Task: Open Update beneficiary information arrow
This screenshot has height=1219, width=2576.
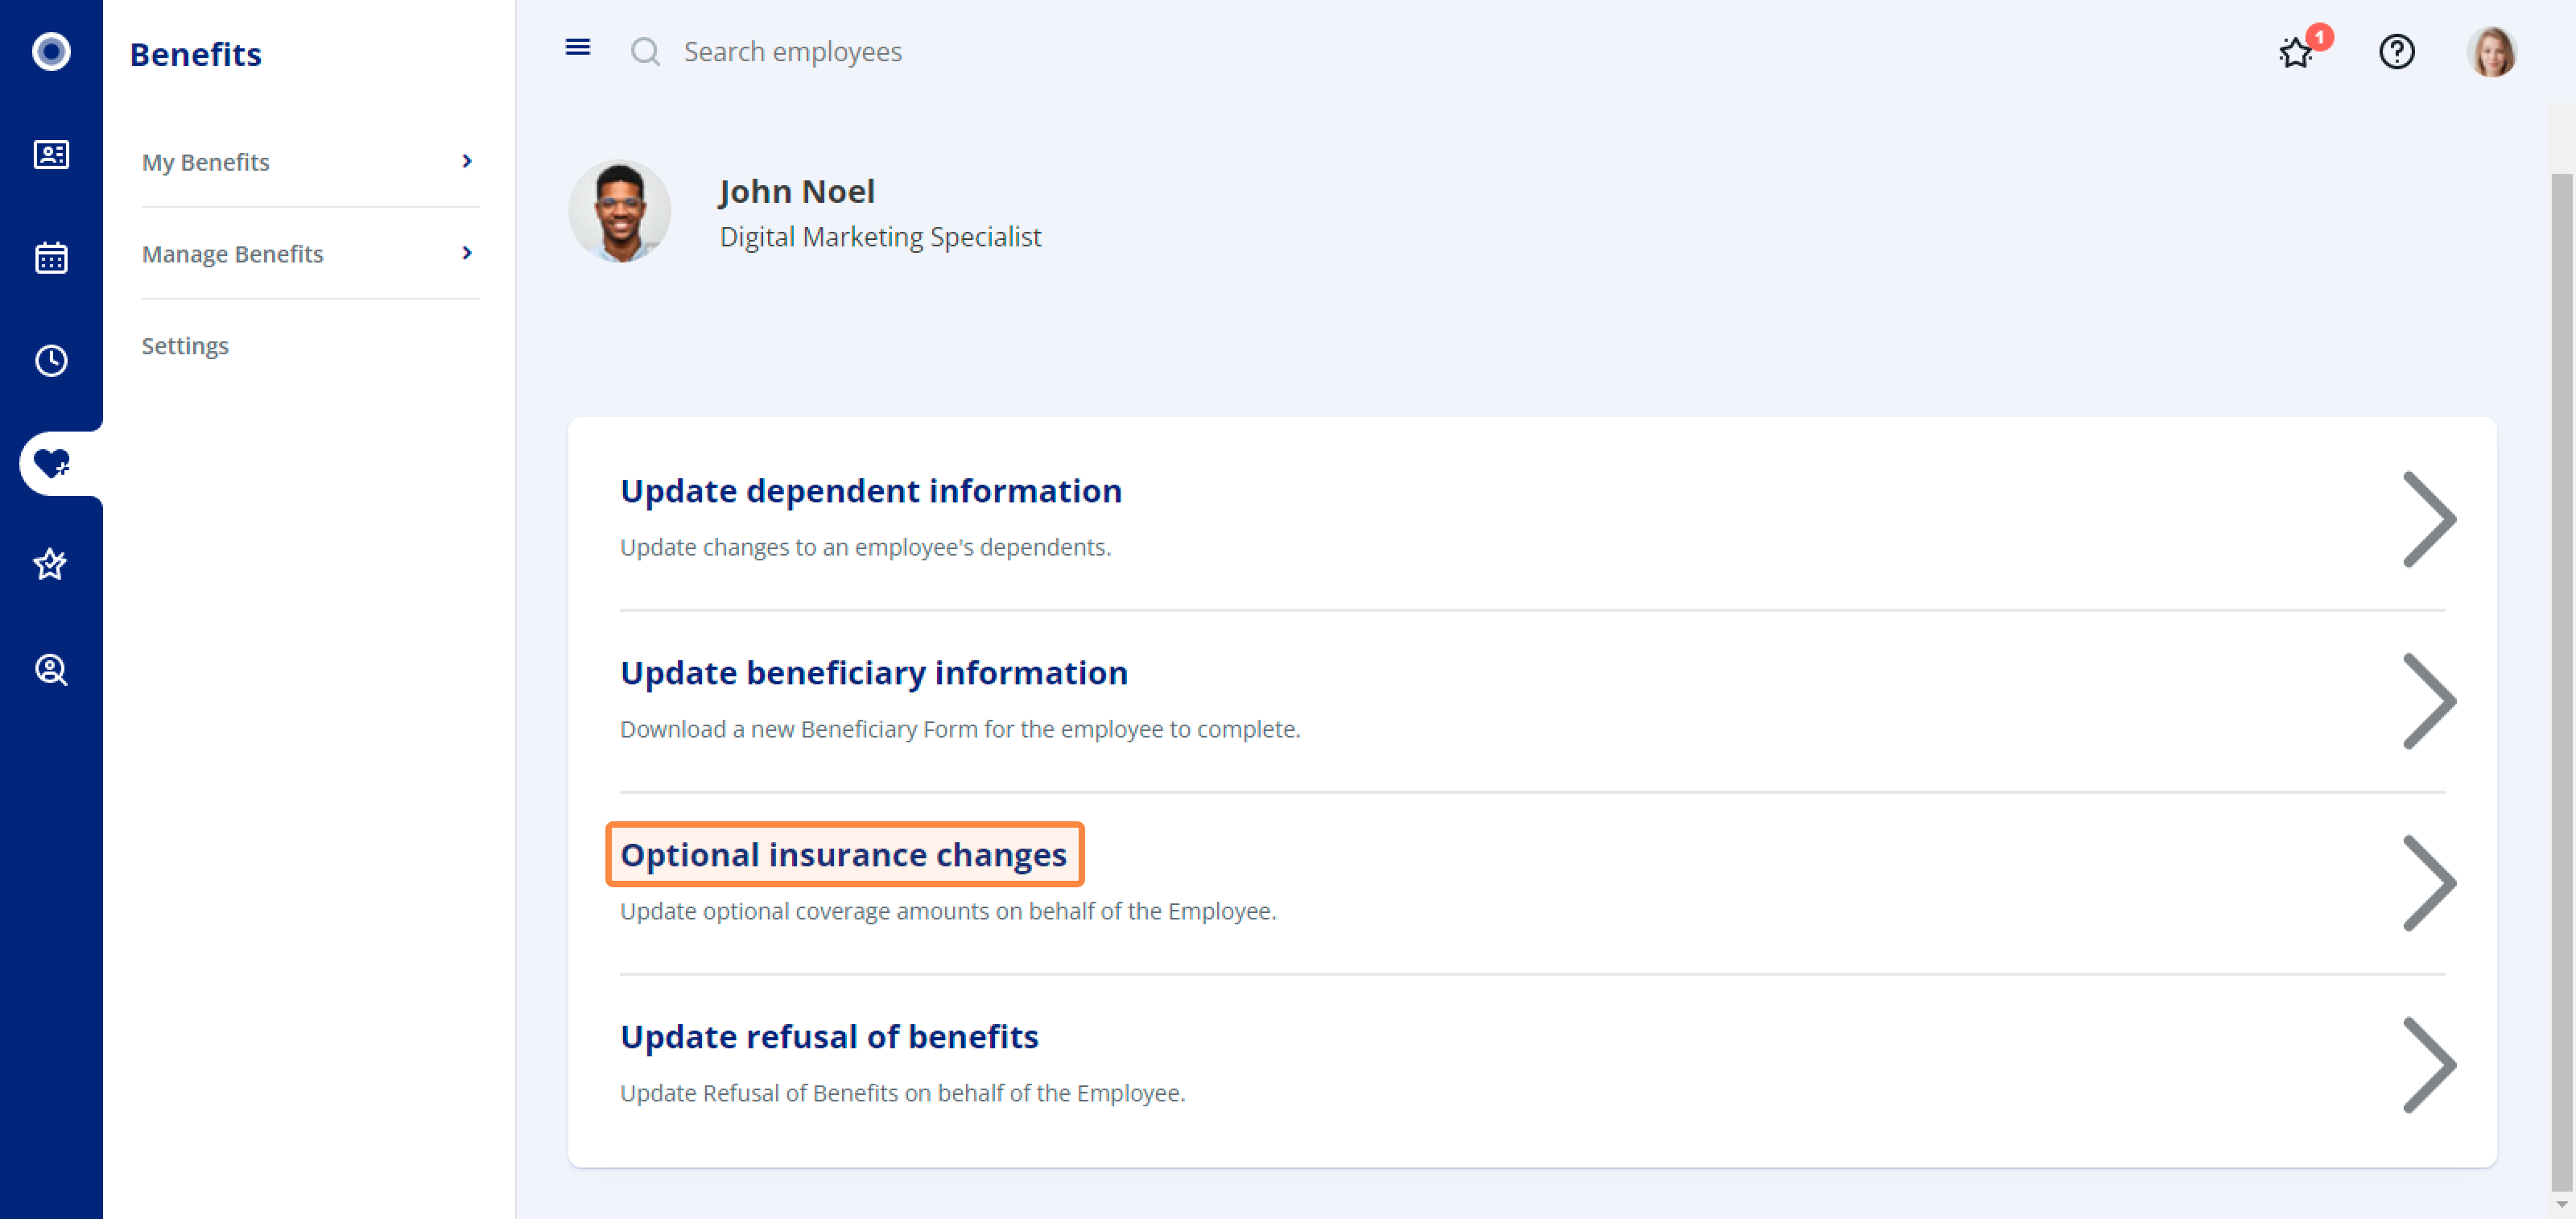Action: (x=2430, y=701)
